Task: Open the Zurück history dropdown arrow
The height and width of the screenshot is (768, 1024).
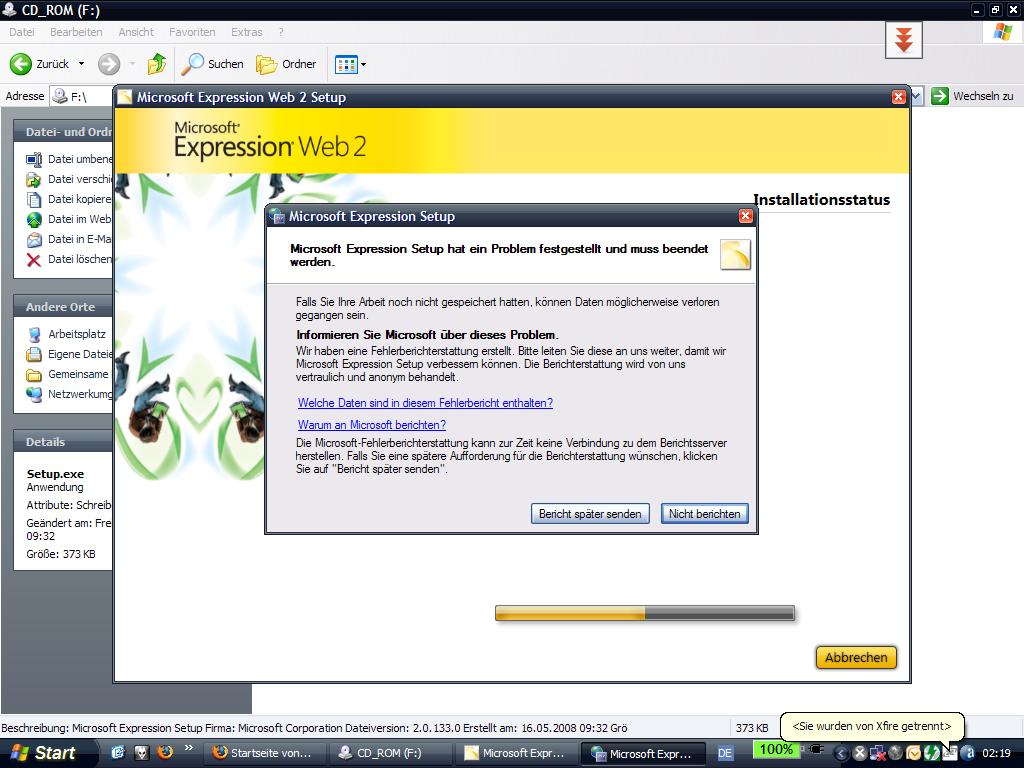Action: coord(81,64)
